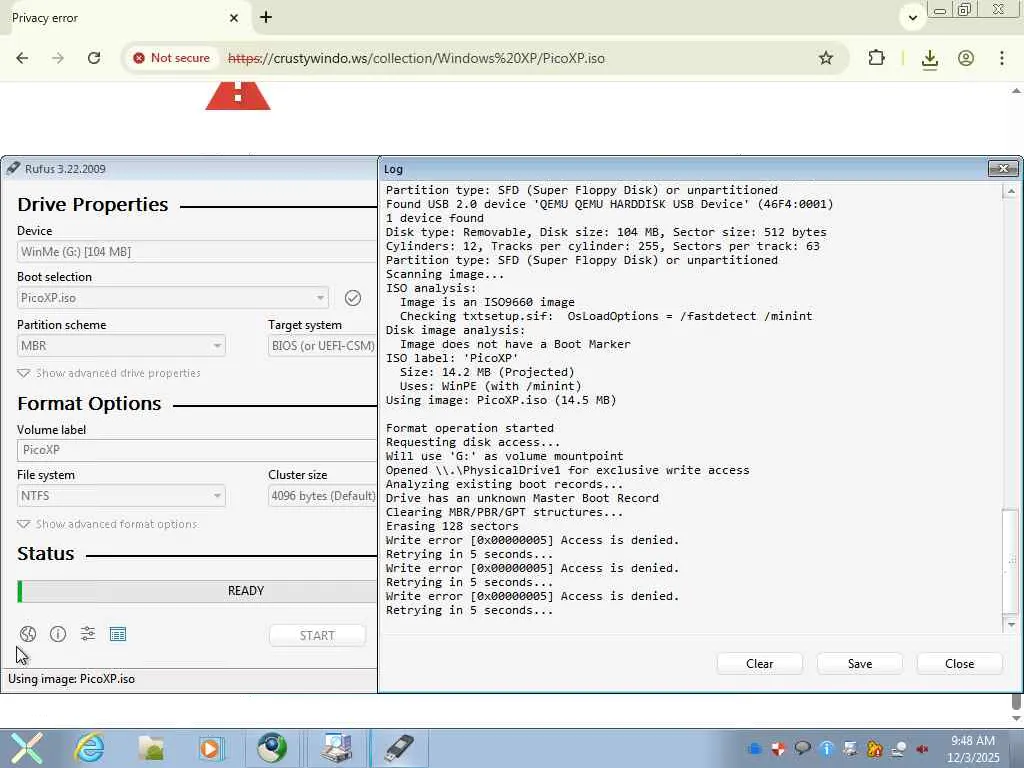This screenshot has height=768, width=1024.
Task: Click 'ISO label: 'PicoXP'' log line
Action: pyautogui.click(x=451, y=359)
